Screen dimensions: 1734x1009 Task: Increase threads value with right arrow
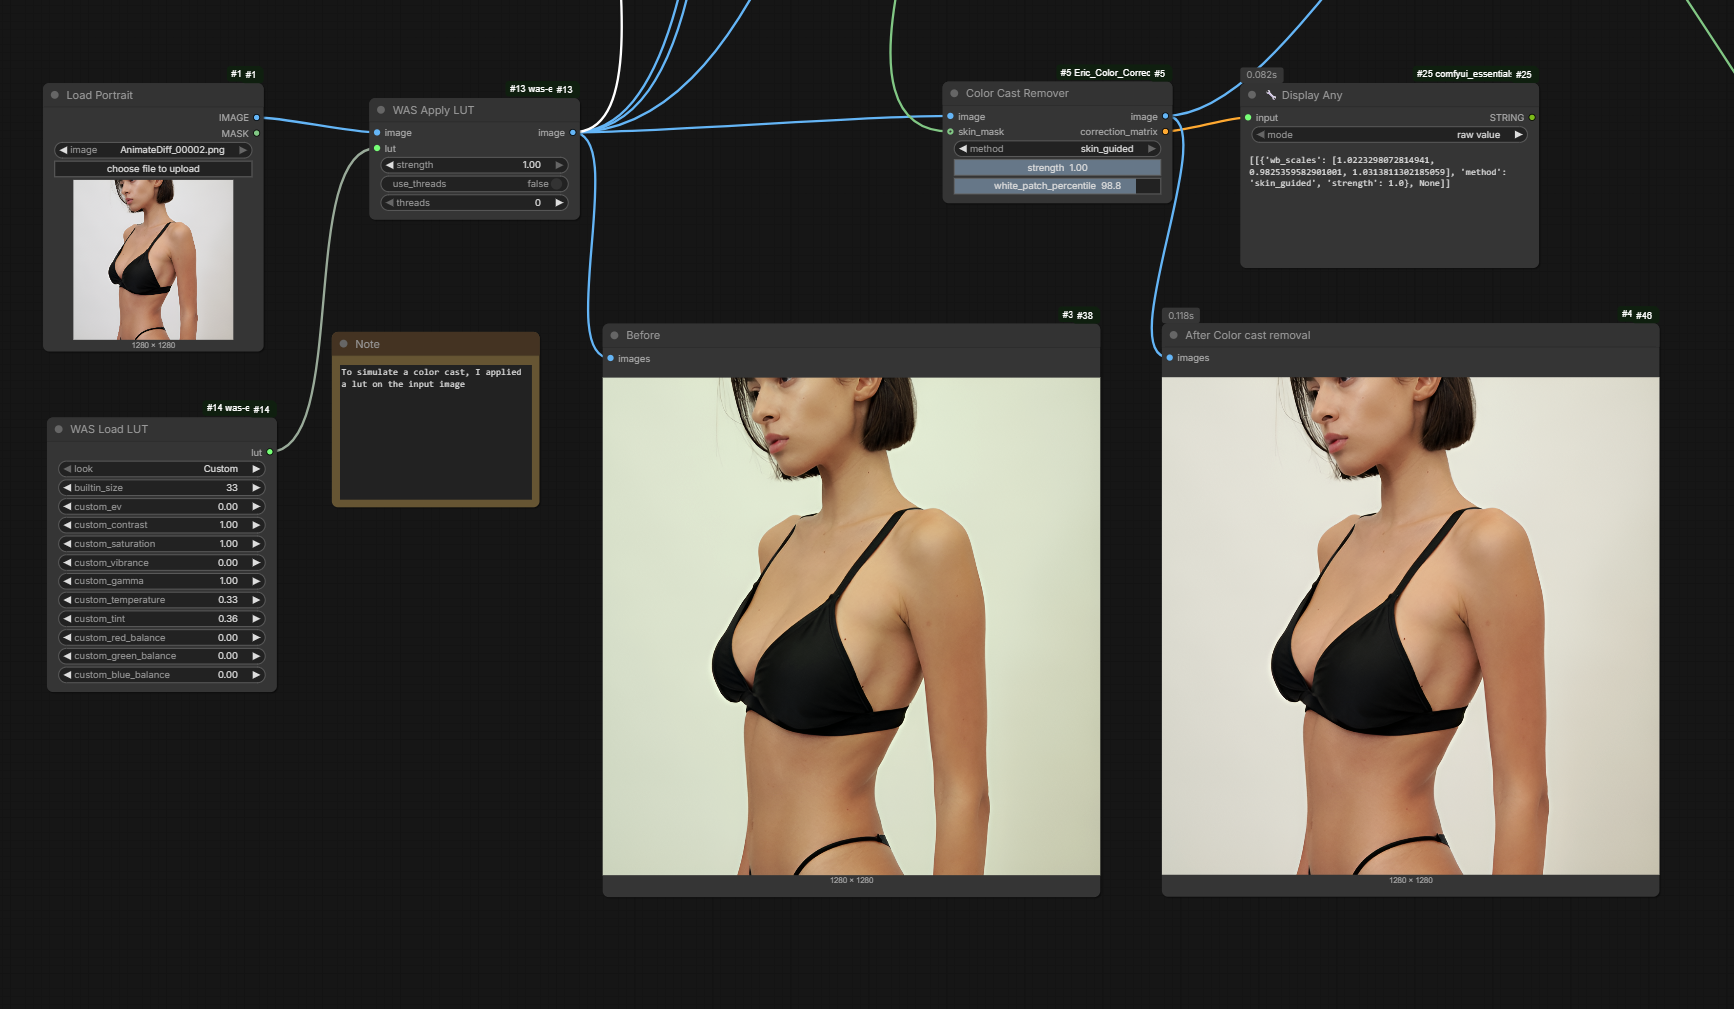559,203
